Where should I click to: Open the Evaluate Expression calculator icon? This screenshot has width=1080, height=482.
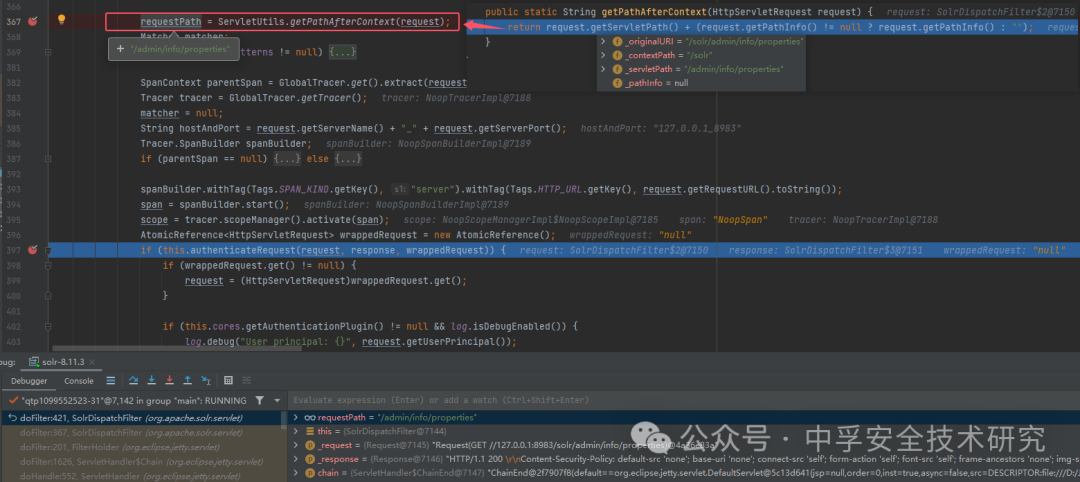[229, 380]
